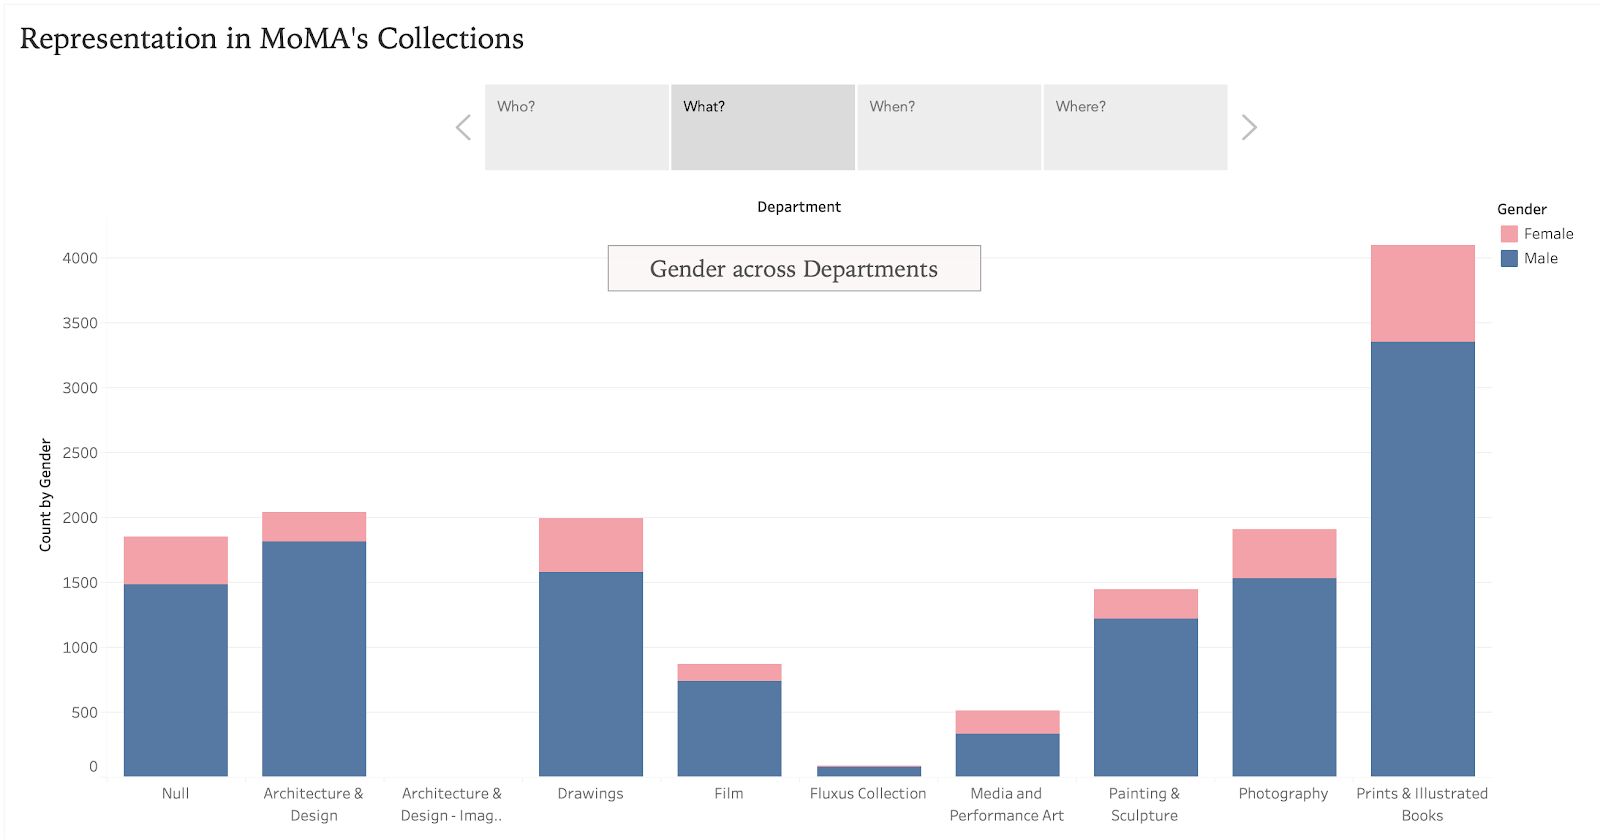This screenshot has height=839, width=1600.
Task: Click the male segment of Null bar
Action: click(x=176, y=680)
